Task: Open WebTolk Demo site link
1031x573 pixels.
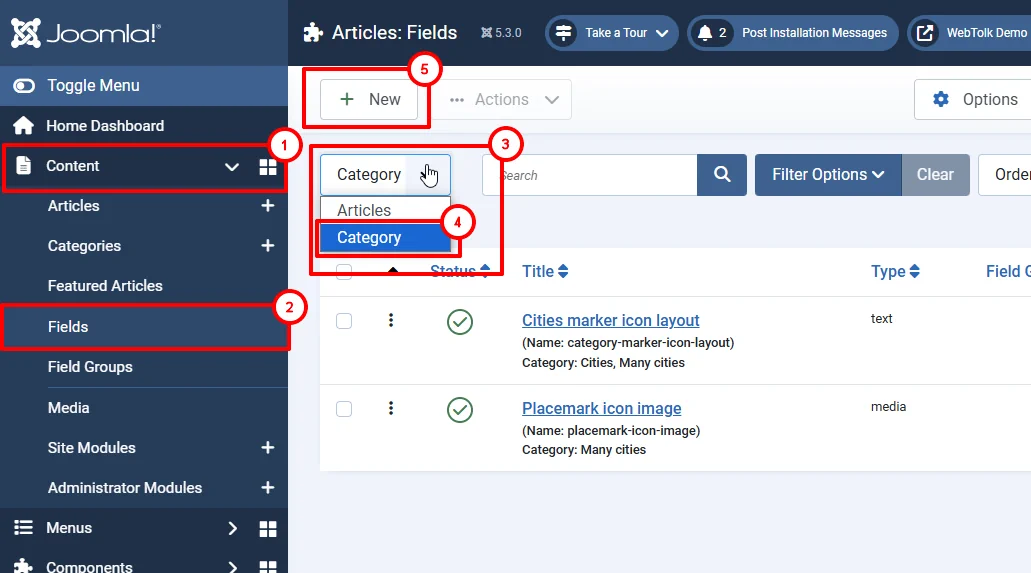Action: (970, 33)
